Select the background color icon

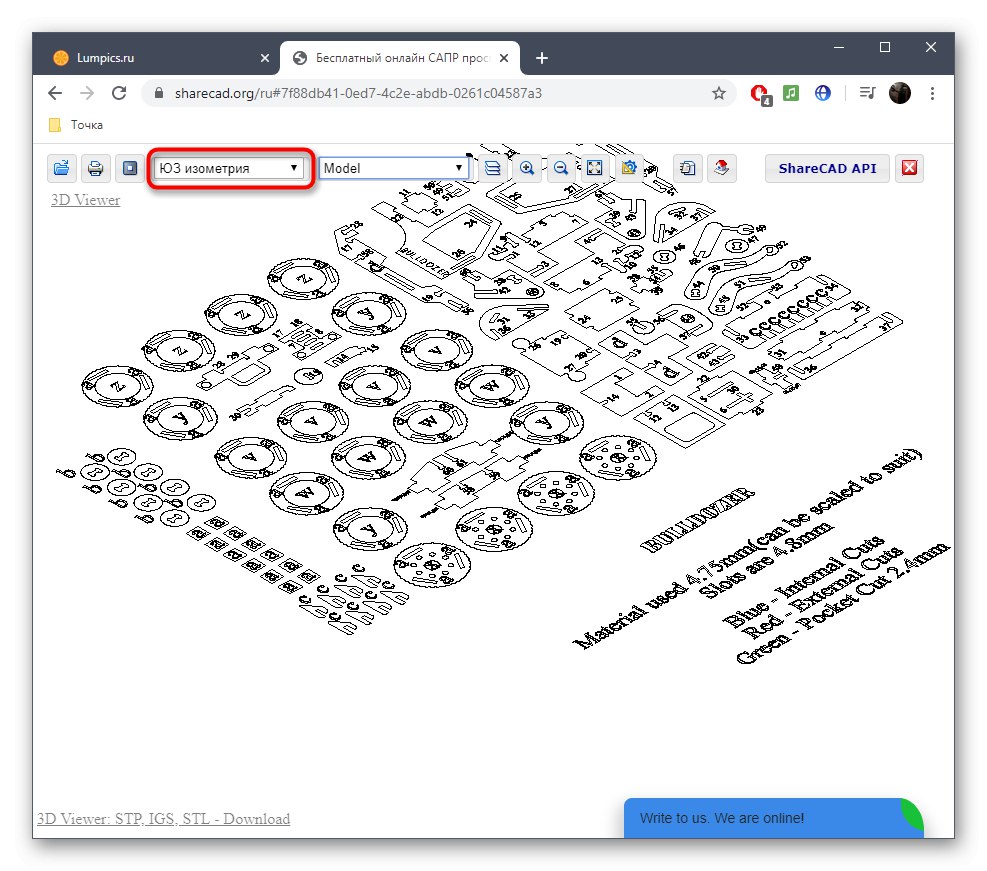pyautogui.click(x=129, y=168)
